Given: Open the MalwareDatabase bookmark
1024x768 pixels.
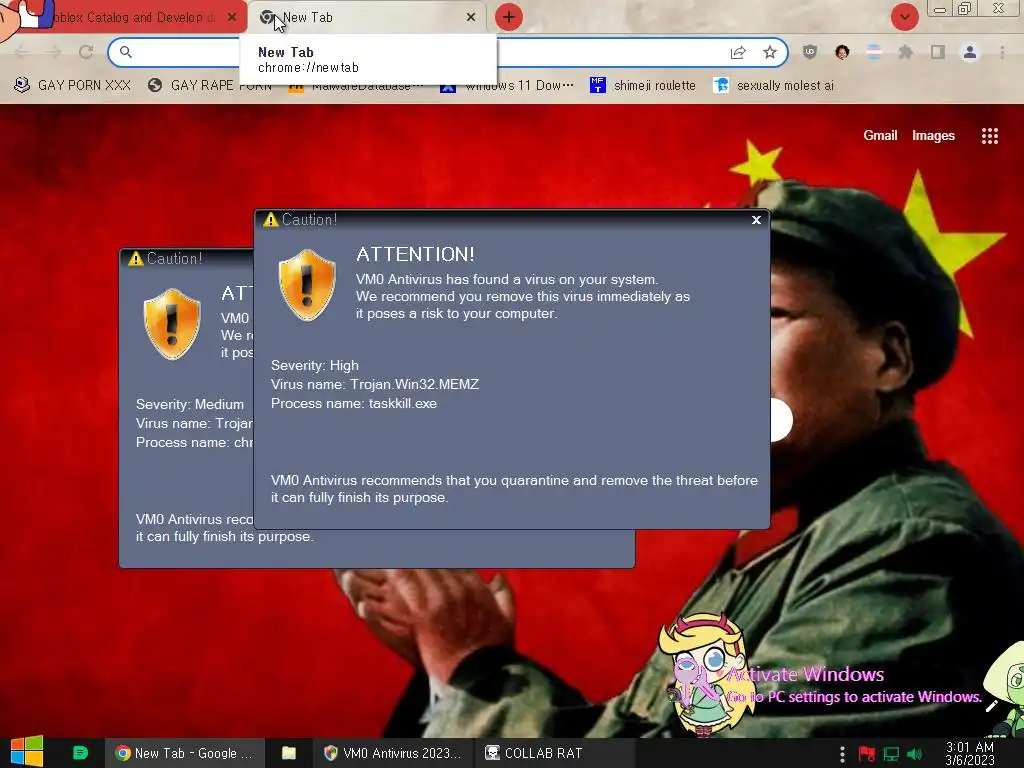Looking at the screenshot, I should point(356,86).
